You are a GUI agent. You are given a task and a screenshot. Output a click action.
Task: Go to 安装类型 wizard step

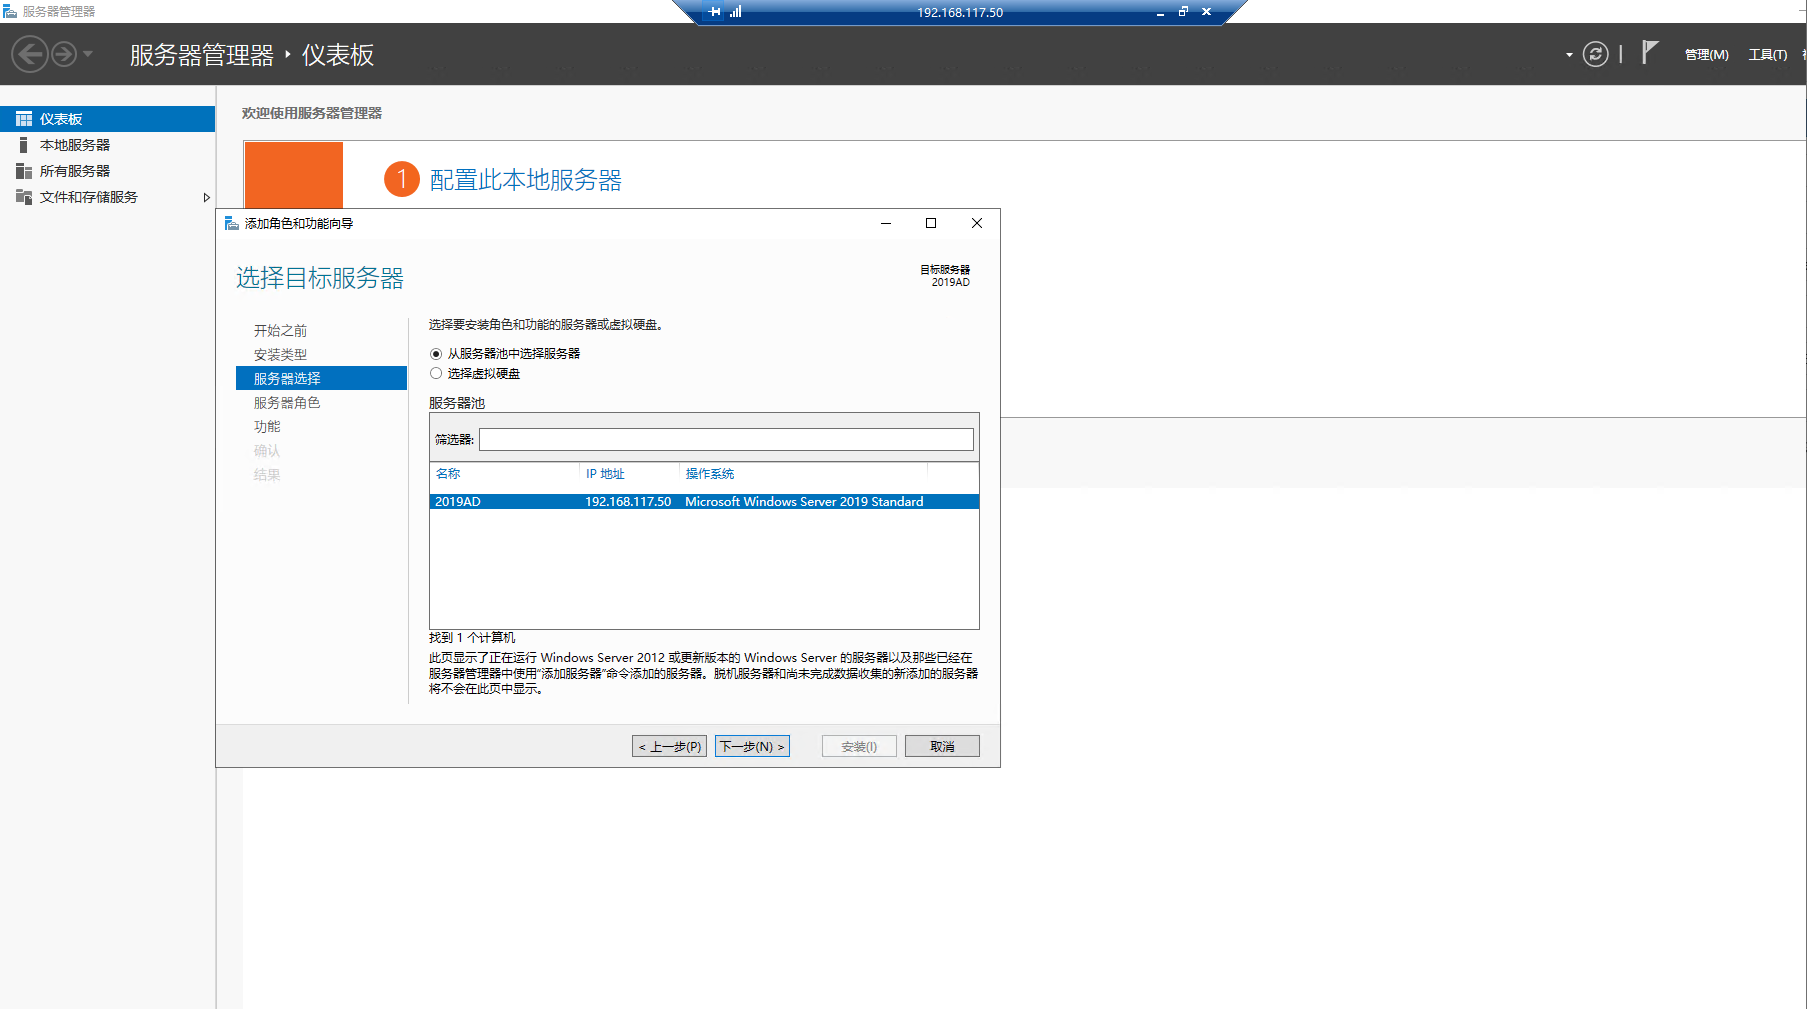click(280, 355)
